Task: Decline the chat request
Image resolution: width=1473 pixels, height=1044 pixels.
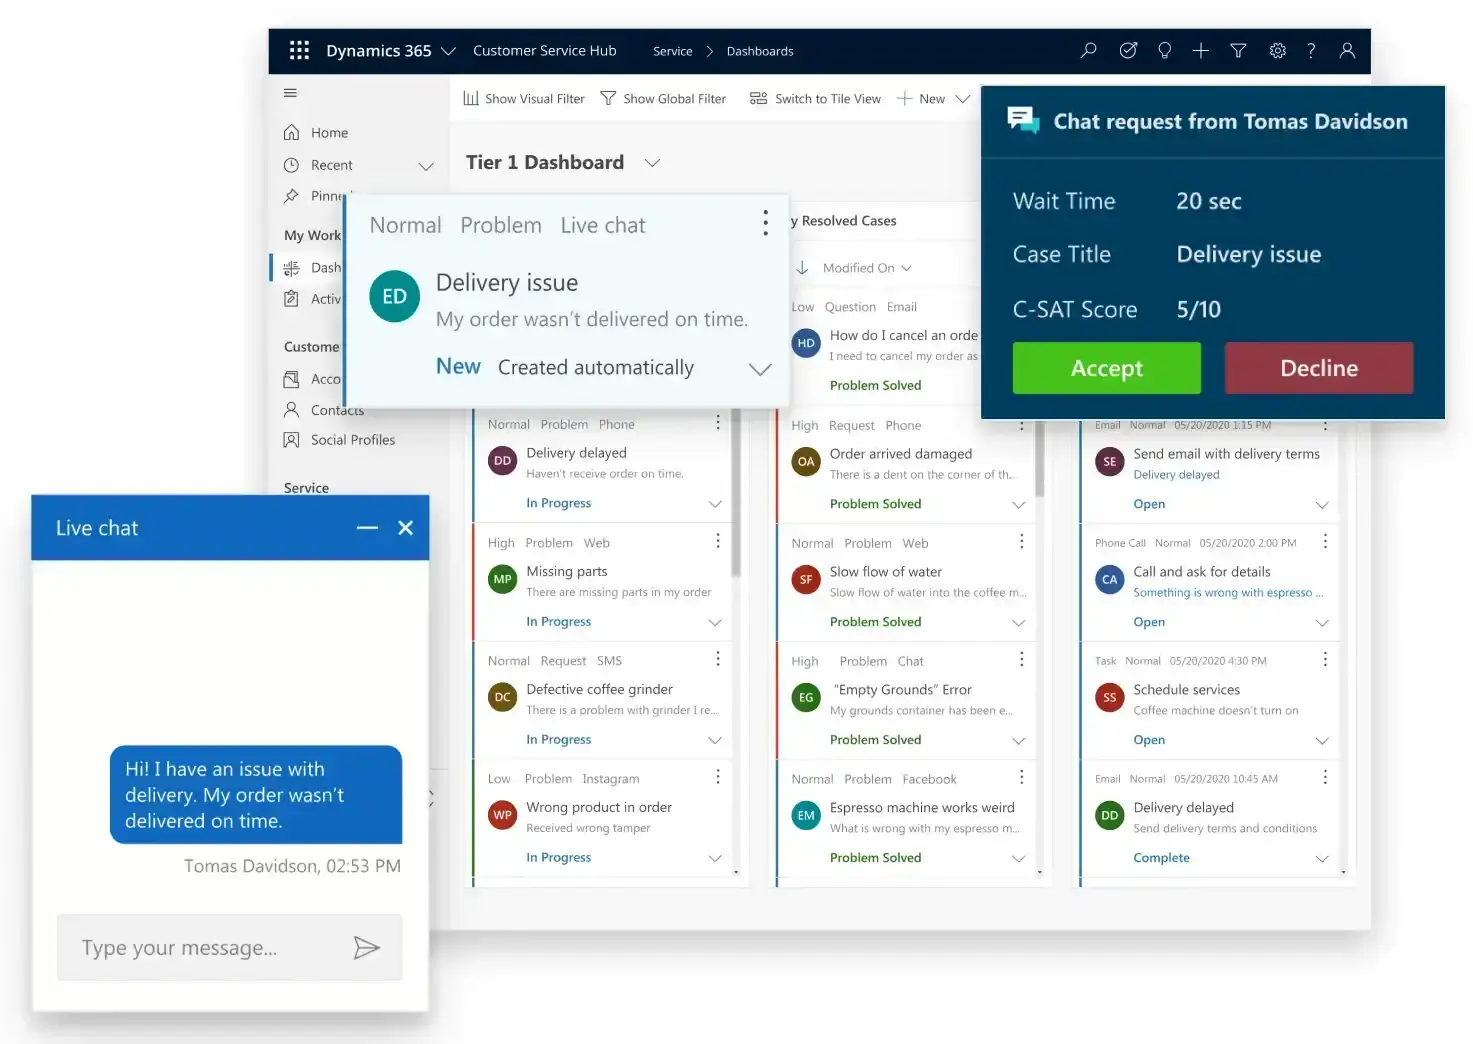Action: click(1318, 368)
